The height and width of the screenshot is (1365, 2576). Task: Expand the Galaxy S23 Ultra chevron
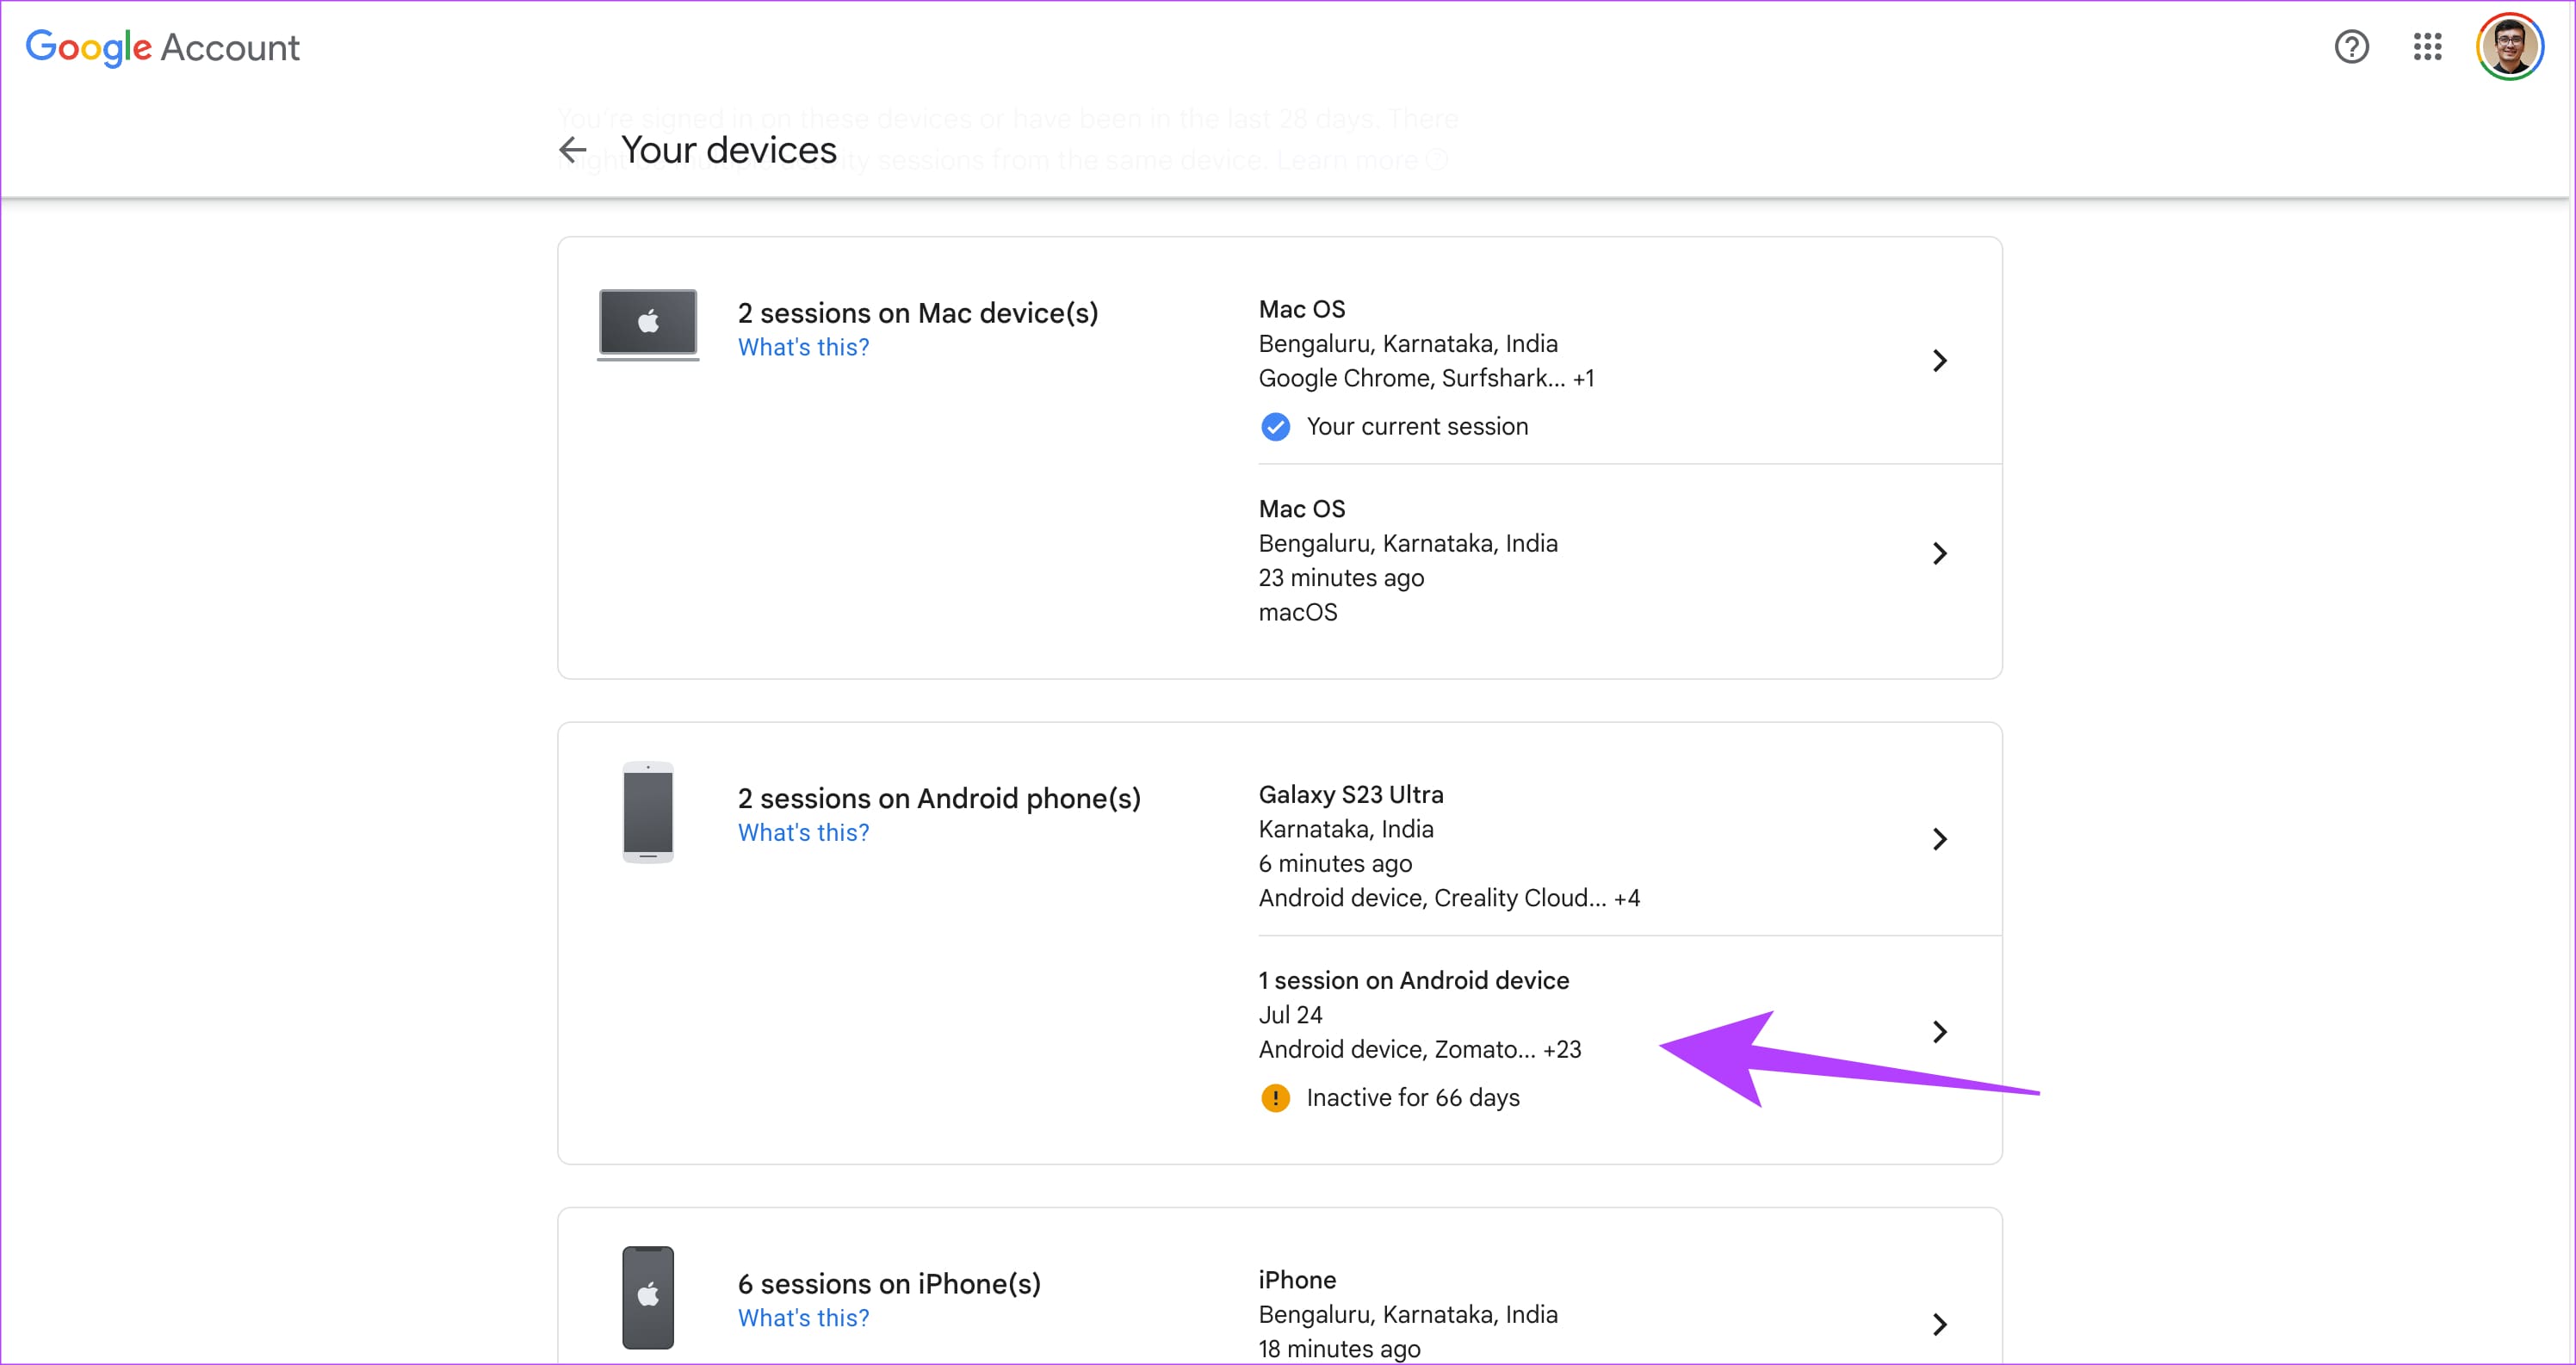[1939, 838]
